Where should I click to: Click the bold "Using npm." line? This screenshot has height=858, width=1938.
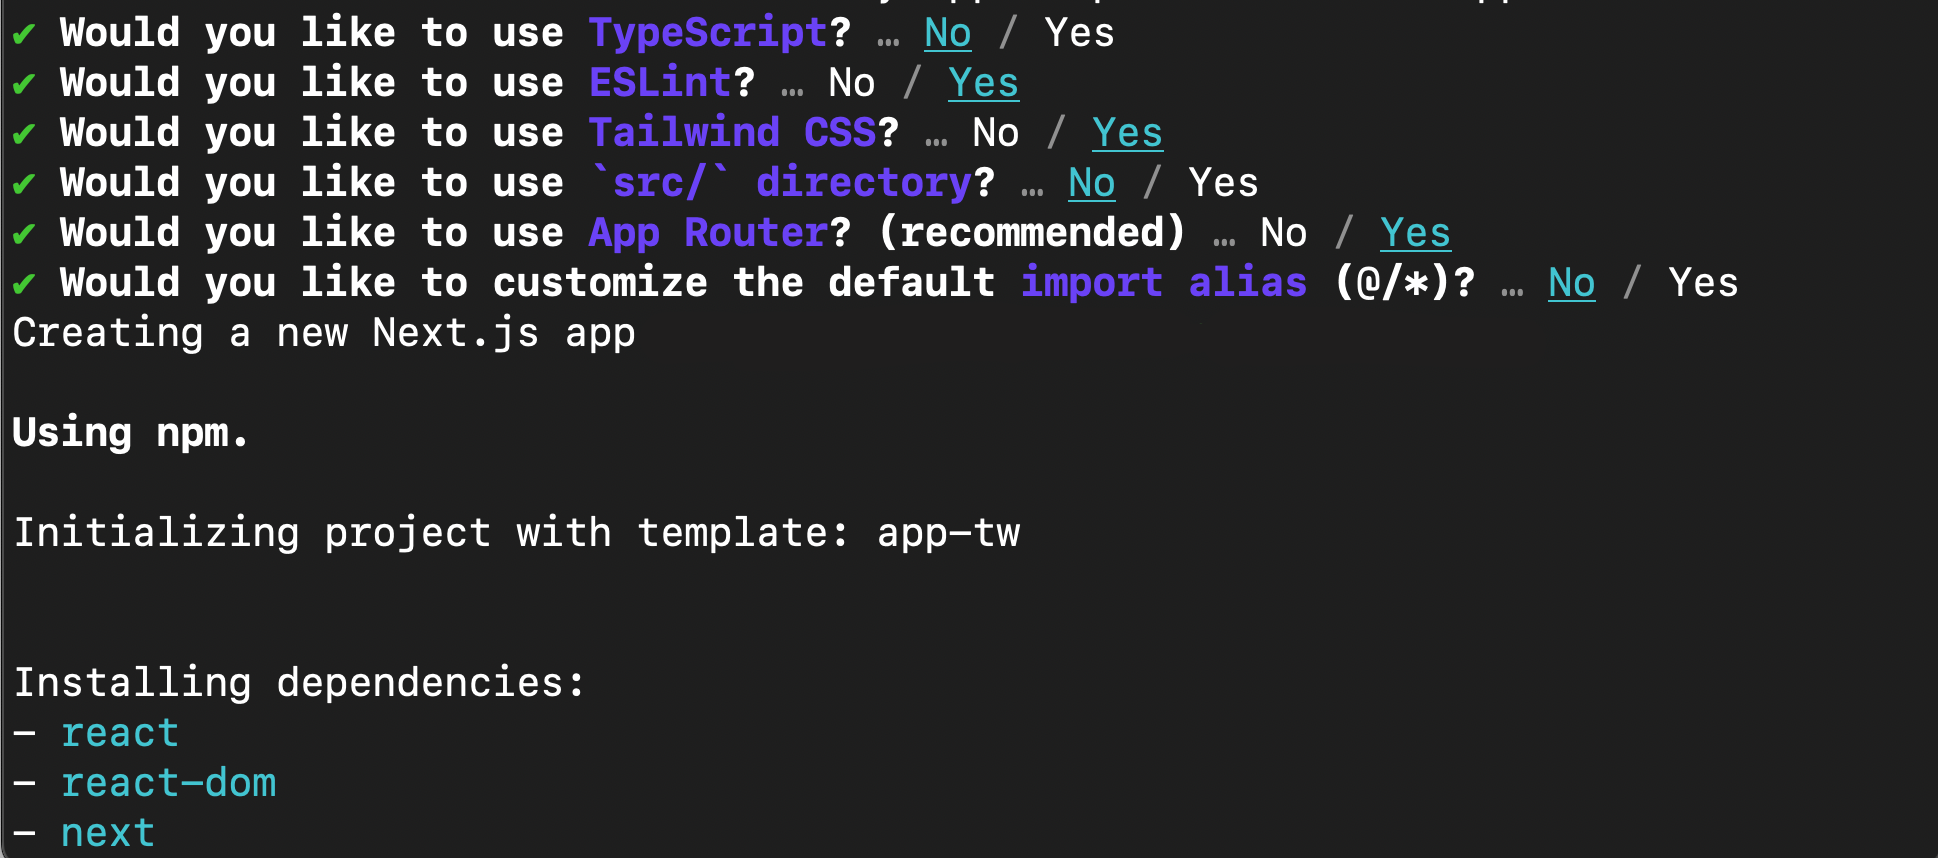click(130, 434)
